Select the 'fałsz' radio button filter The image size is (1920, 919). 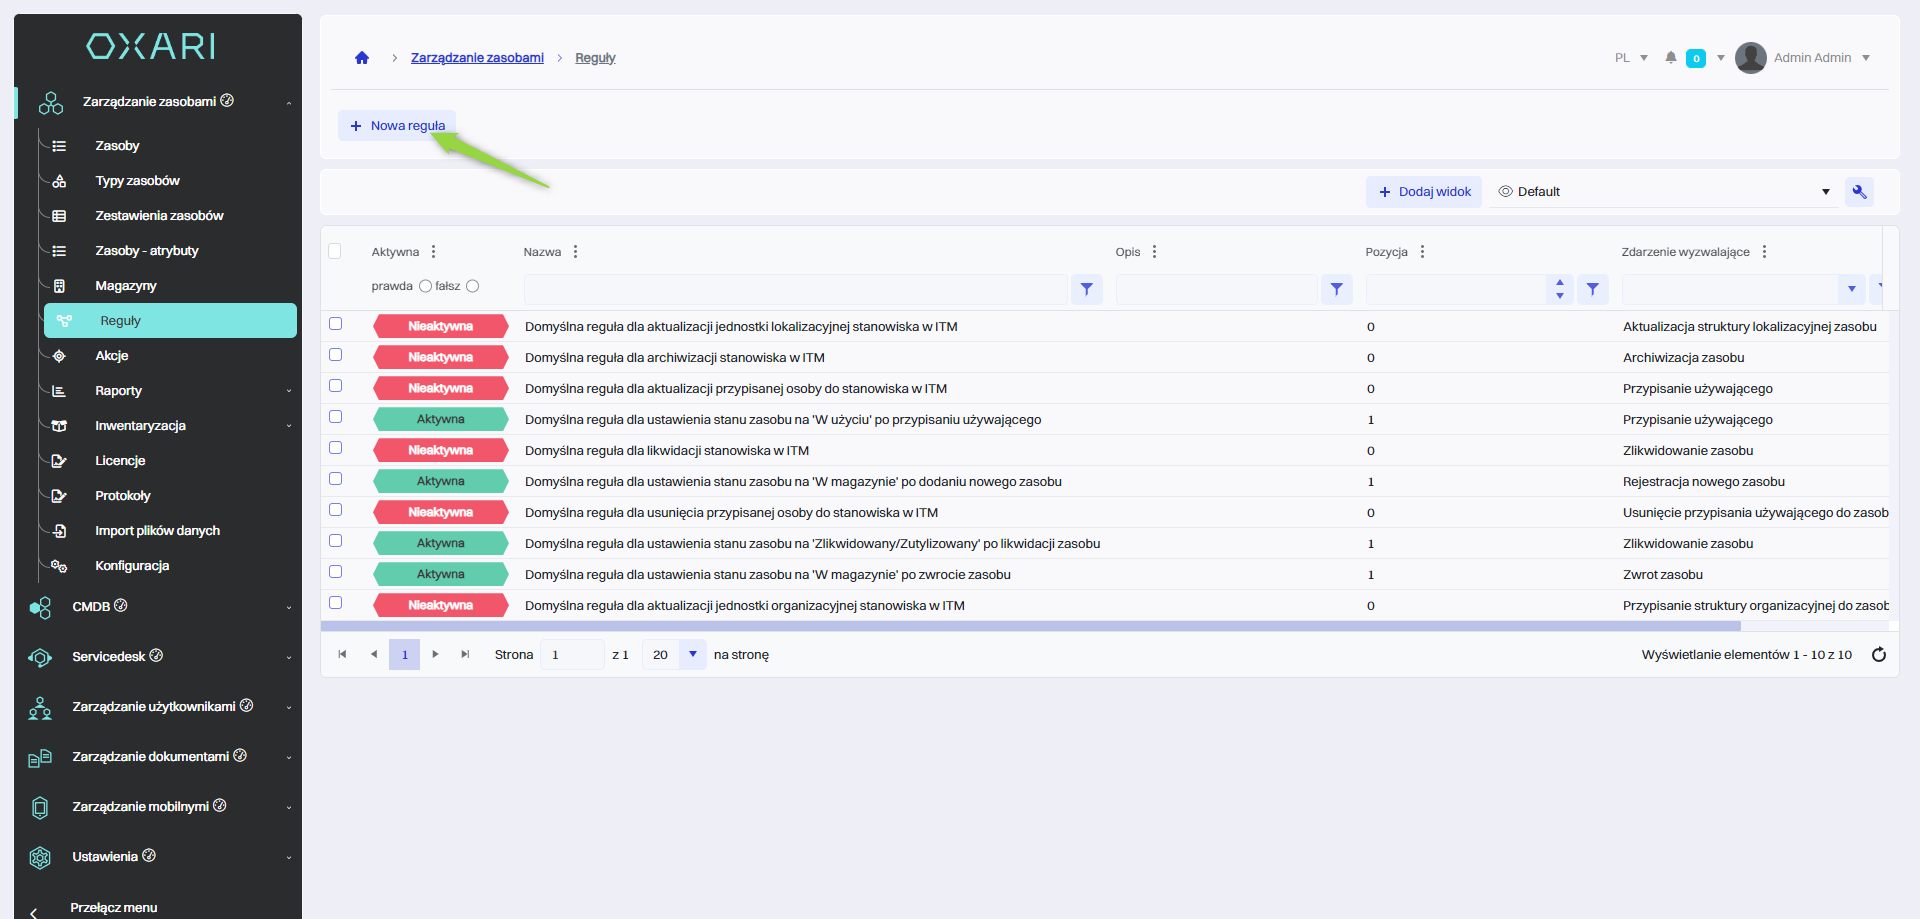coord(472,286)
